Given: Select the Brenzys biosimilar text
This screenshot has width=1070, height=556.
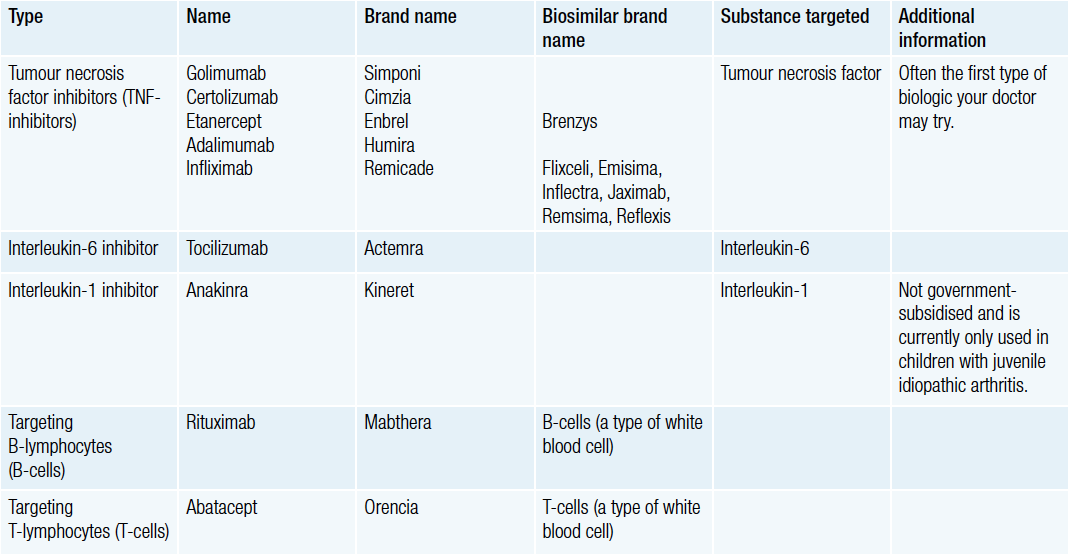Looking at the screenshot, I should pyautogui.click(x=570, y=121).
